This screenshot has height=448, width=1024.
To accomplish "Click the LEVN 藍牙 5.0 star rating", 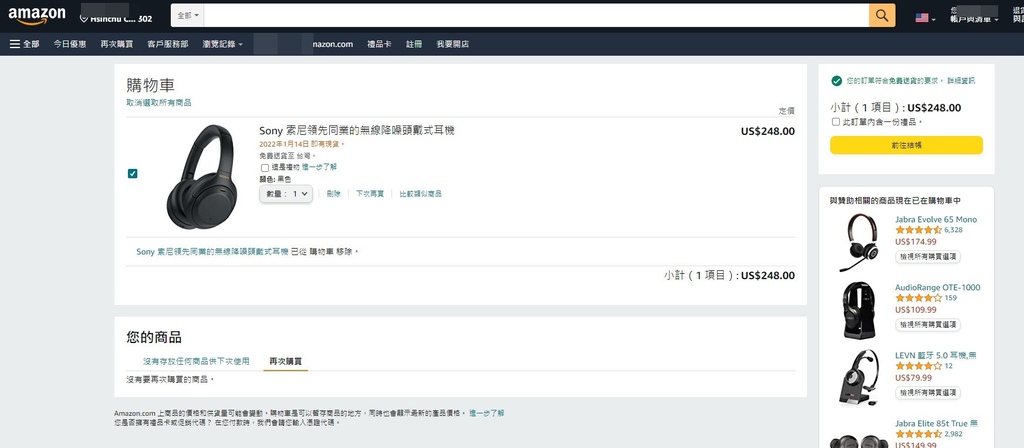I will tap(918, 366).
